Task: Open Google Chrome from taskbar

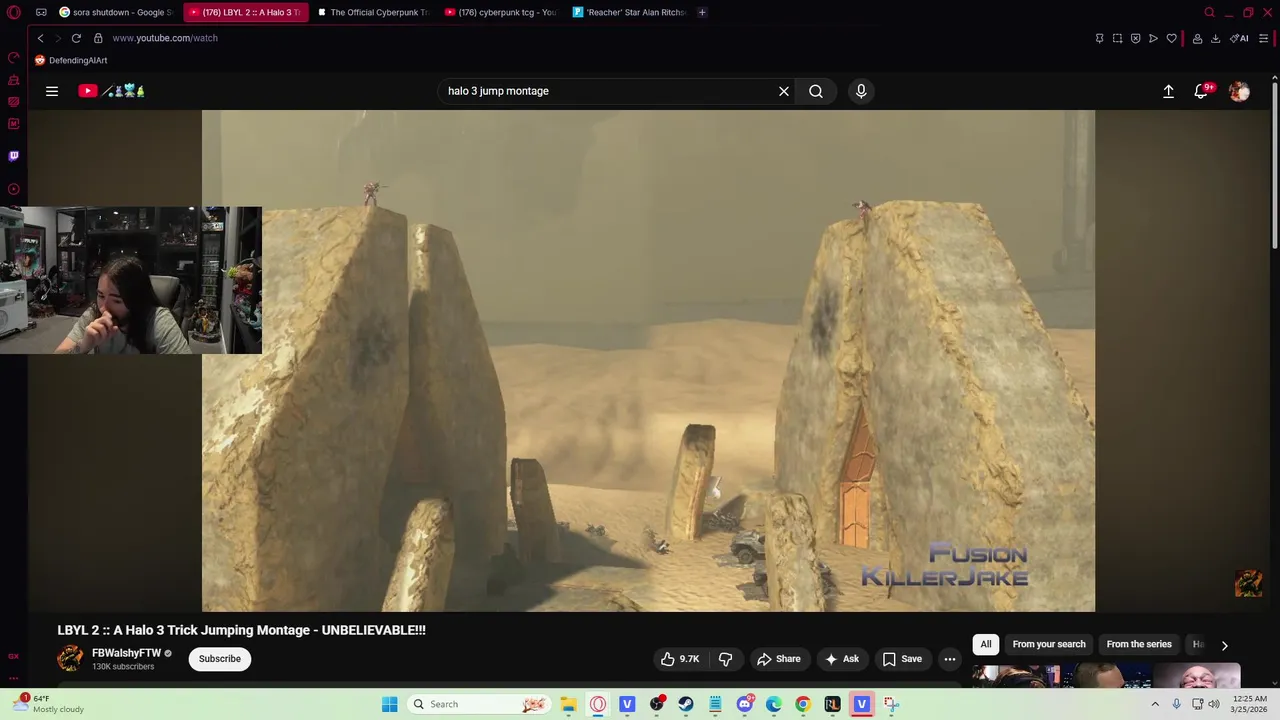Action: [802, 704]
